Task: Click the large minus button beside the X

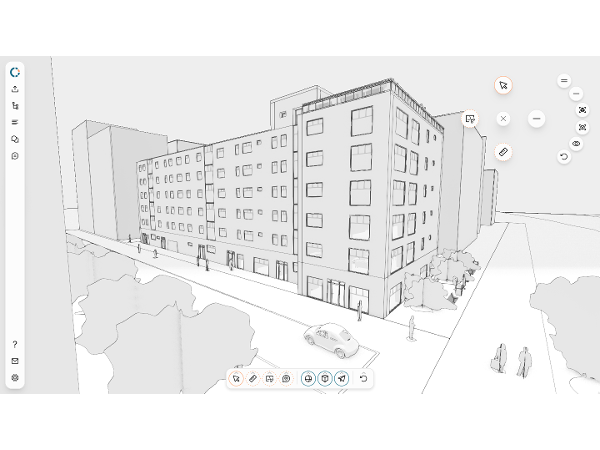Action: click(x=536, y=119)
